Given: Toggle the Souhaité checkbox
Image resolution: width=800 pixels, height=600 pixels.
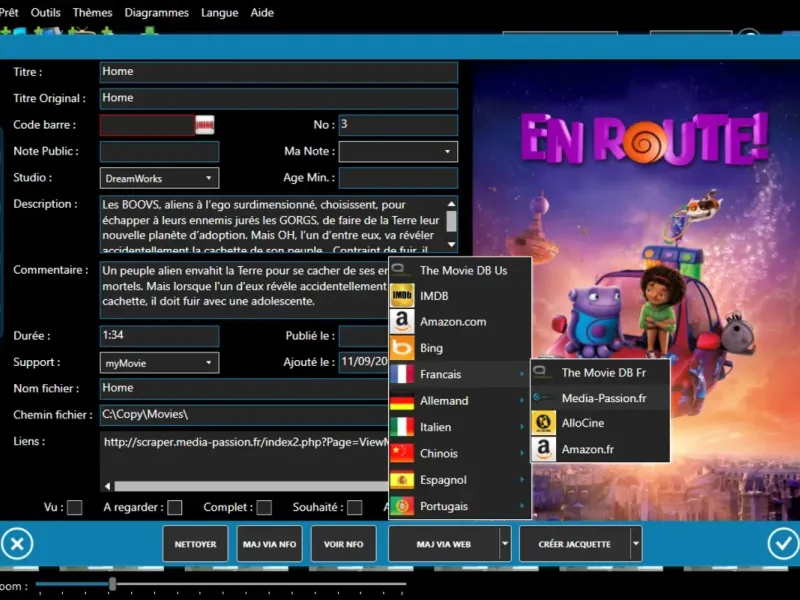Looking at the screenshot, I should pos(355,508).
